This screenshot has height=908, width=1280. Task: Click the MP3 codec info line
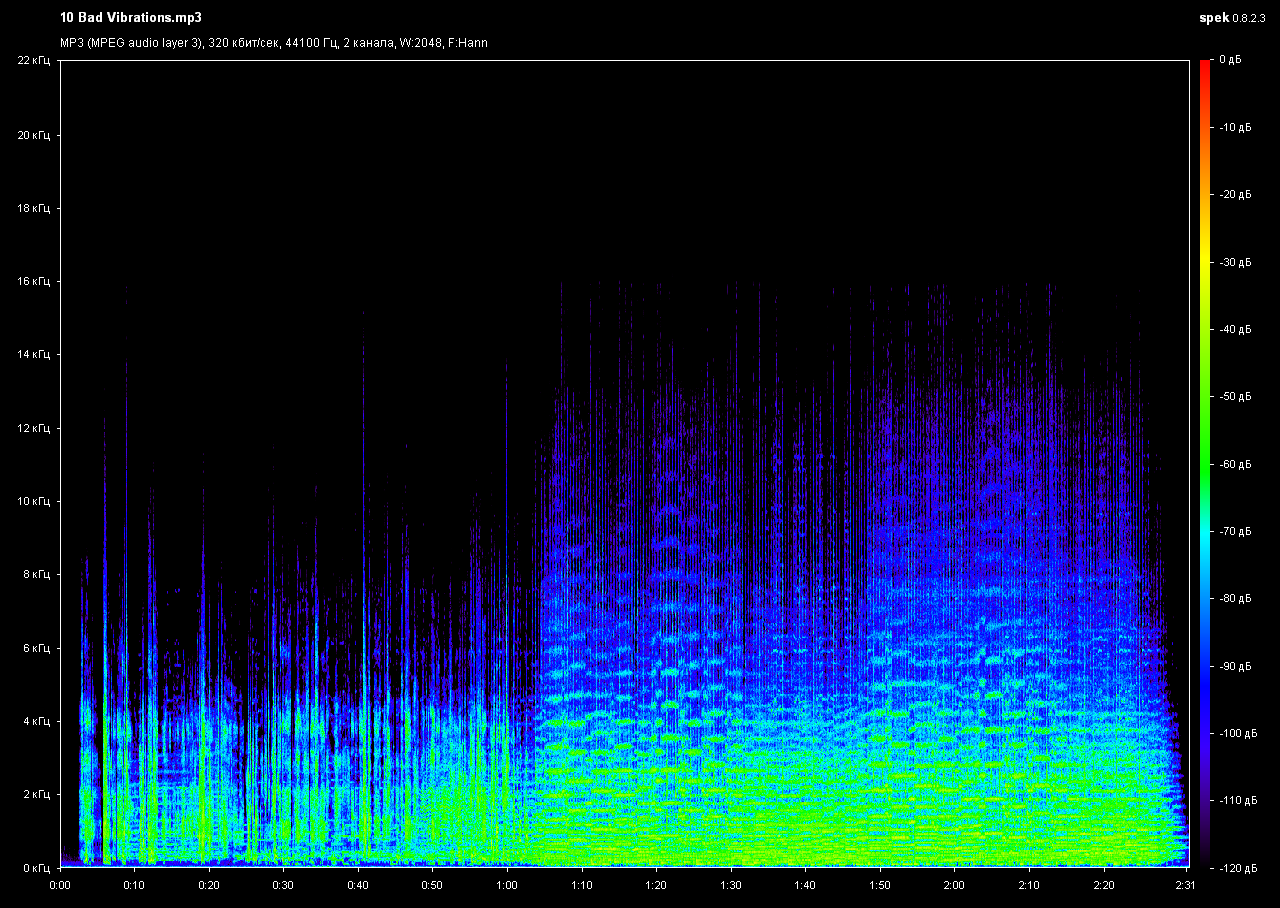(x=274, y=43)
